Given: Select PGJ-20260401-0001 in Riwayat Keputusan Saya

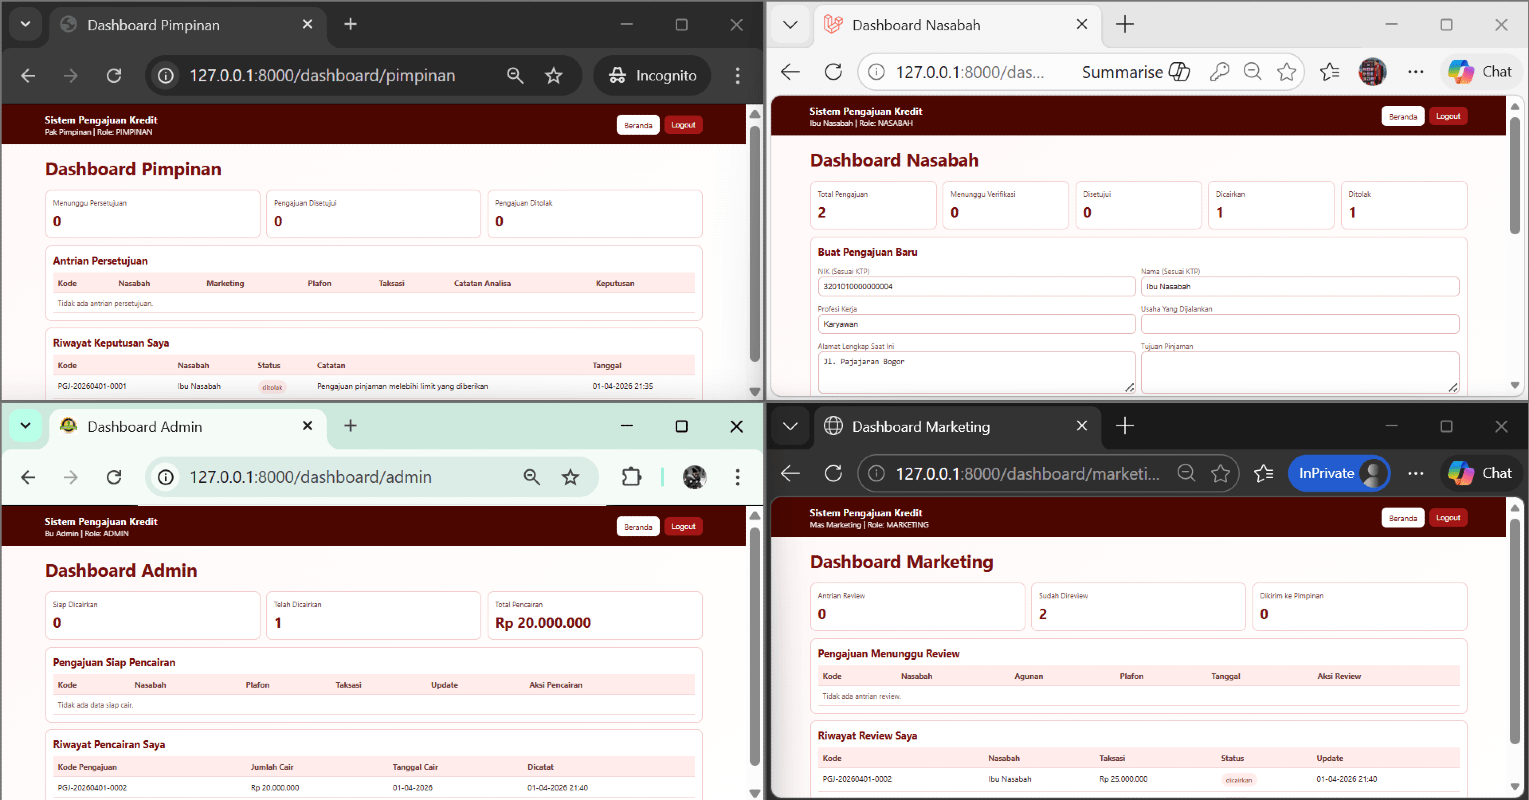Looking at the screenshot, I should coord(92,386).
